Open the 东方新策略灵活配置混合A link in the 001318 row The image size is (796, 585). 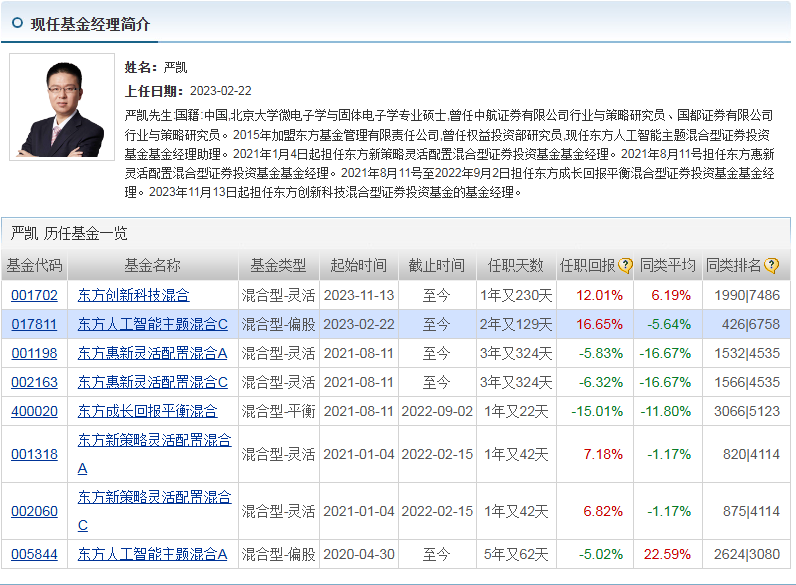pos(154,454)
